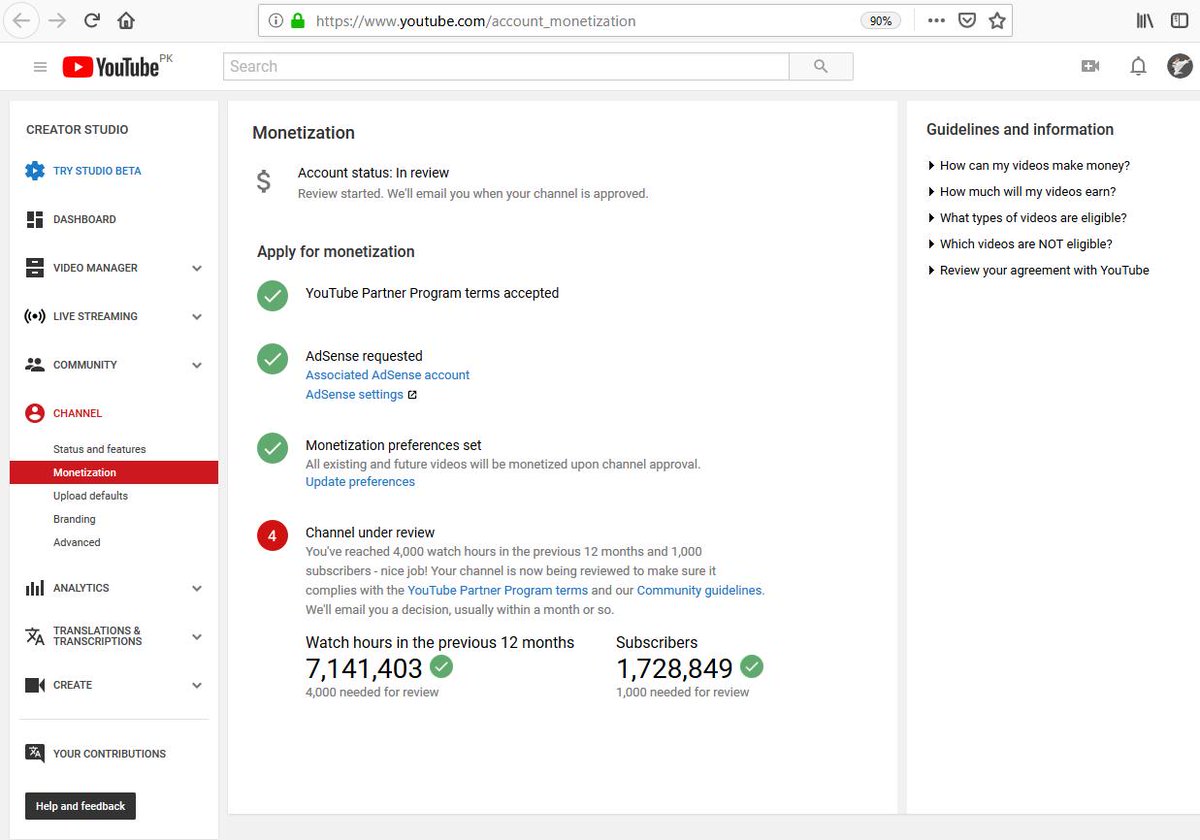Expand the Analytics section chevron
This screenshot has width=1200, height=840.
coord(197,588)
